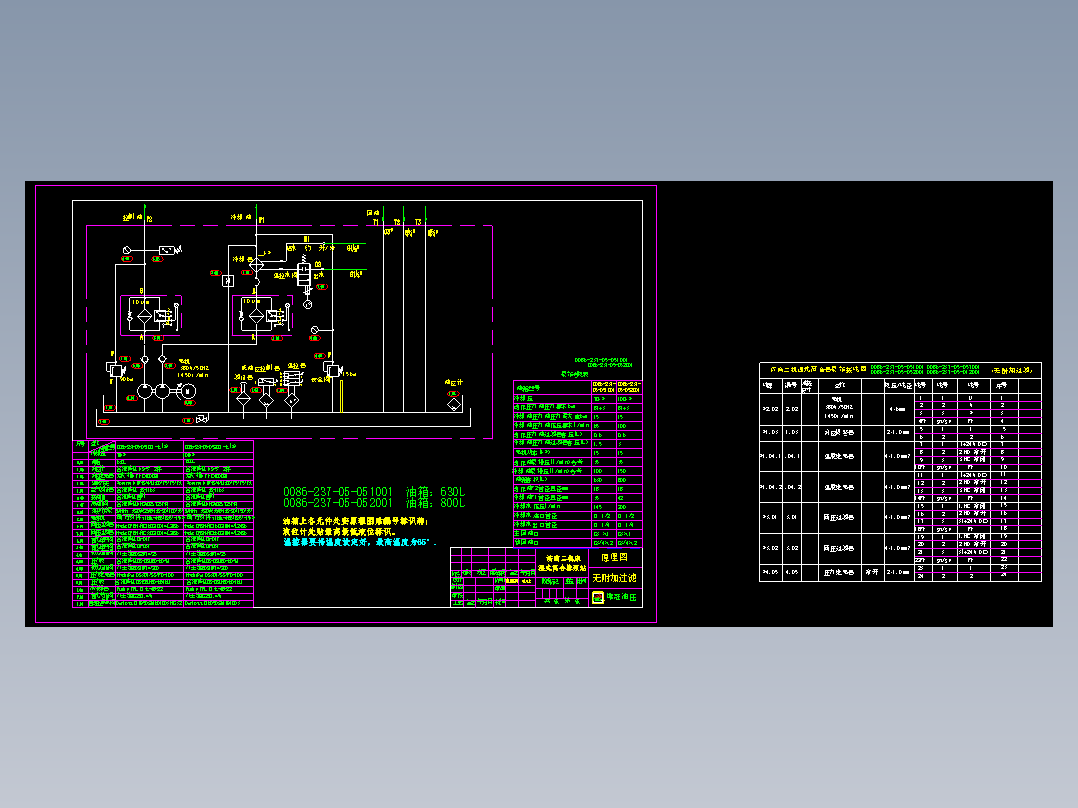Click the '1450r/min' cell in the wiring table

point(839,416)
